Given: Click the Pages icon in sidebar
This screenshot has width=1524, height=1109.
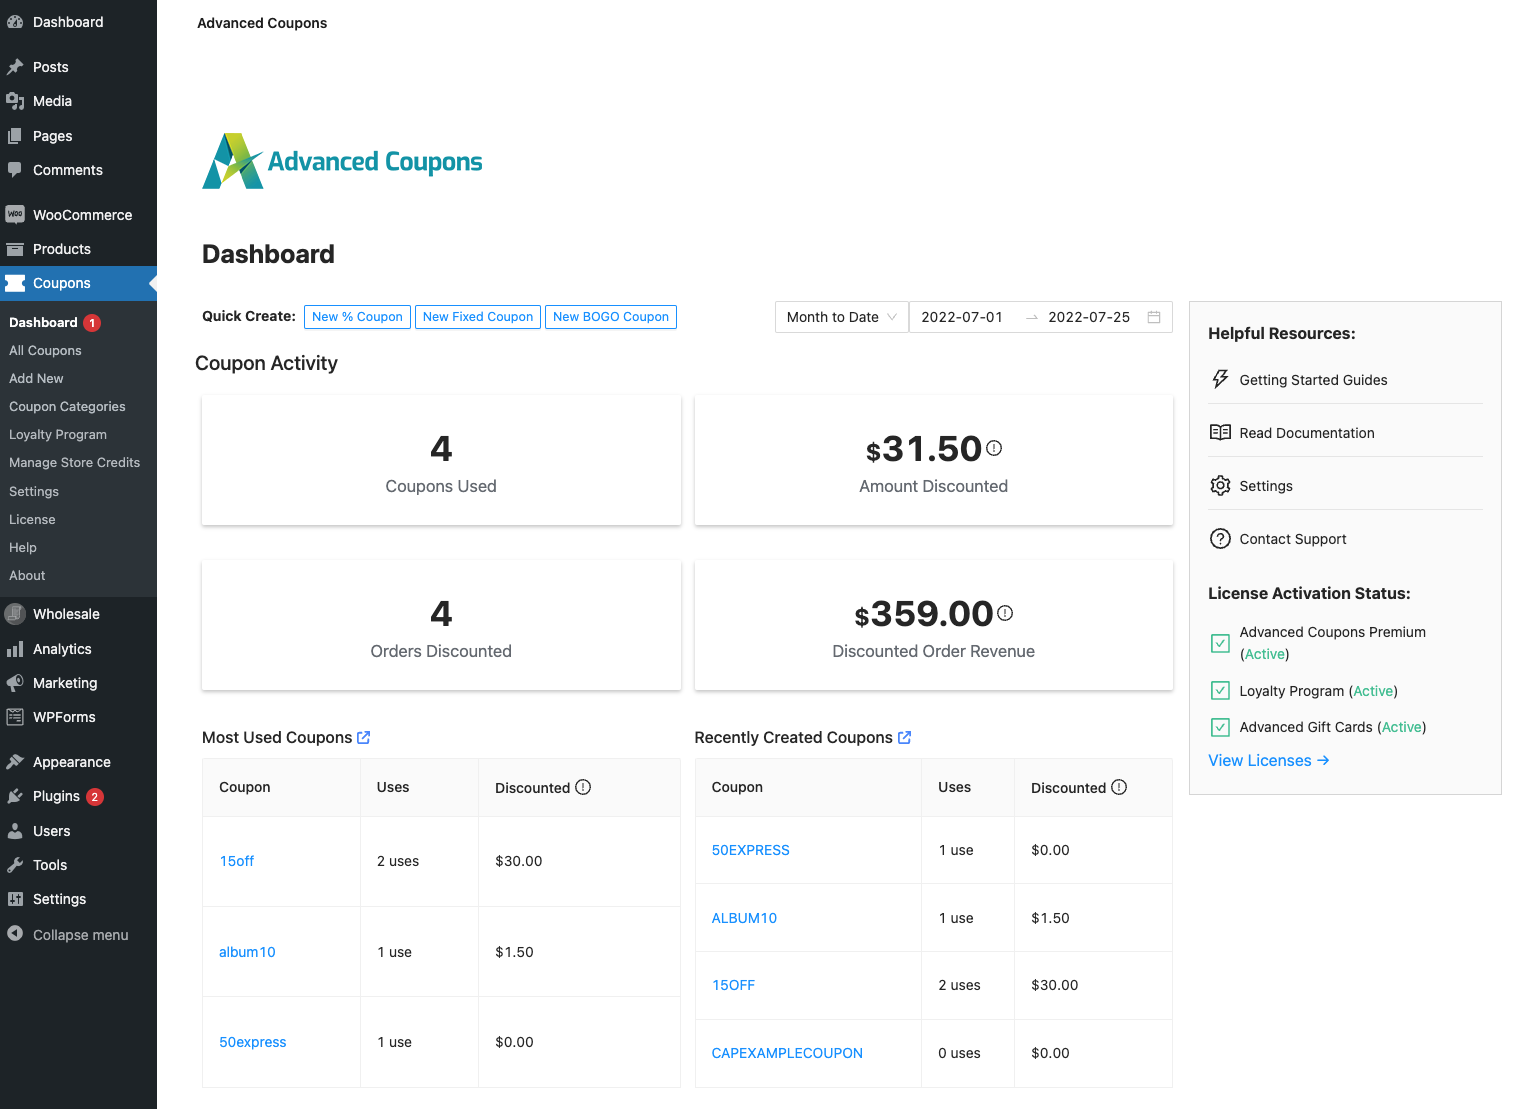Looking at the screenshot, I should pyautogui.click(x=15, y=136).
